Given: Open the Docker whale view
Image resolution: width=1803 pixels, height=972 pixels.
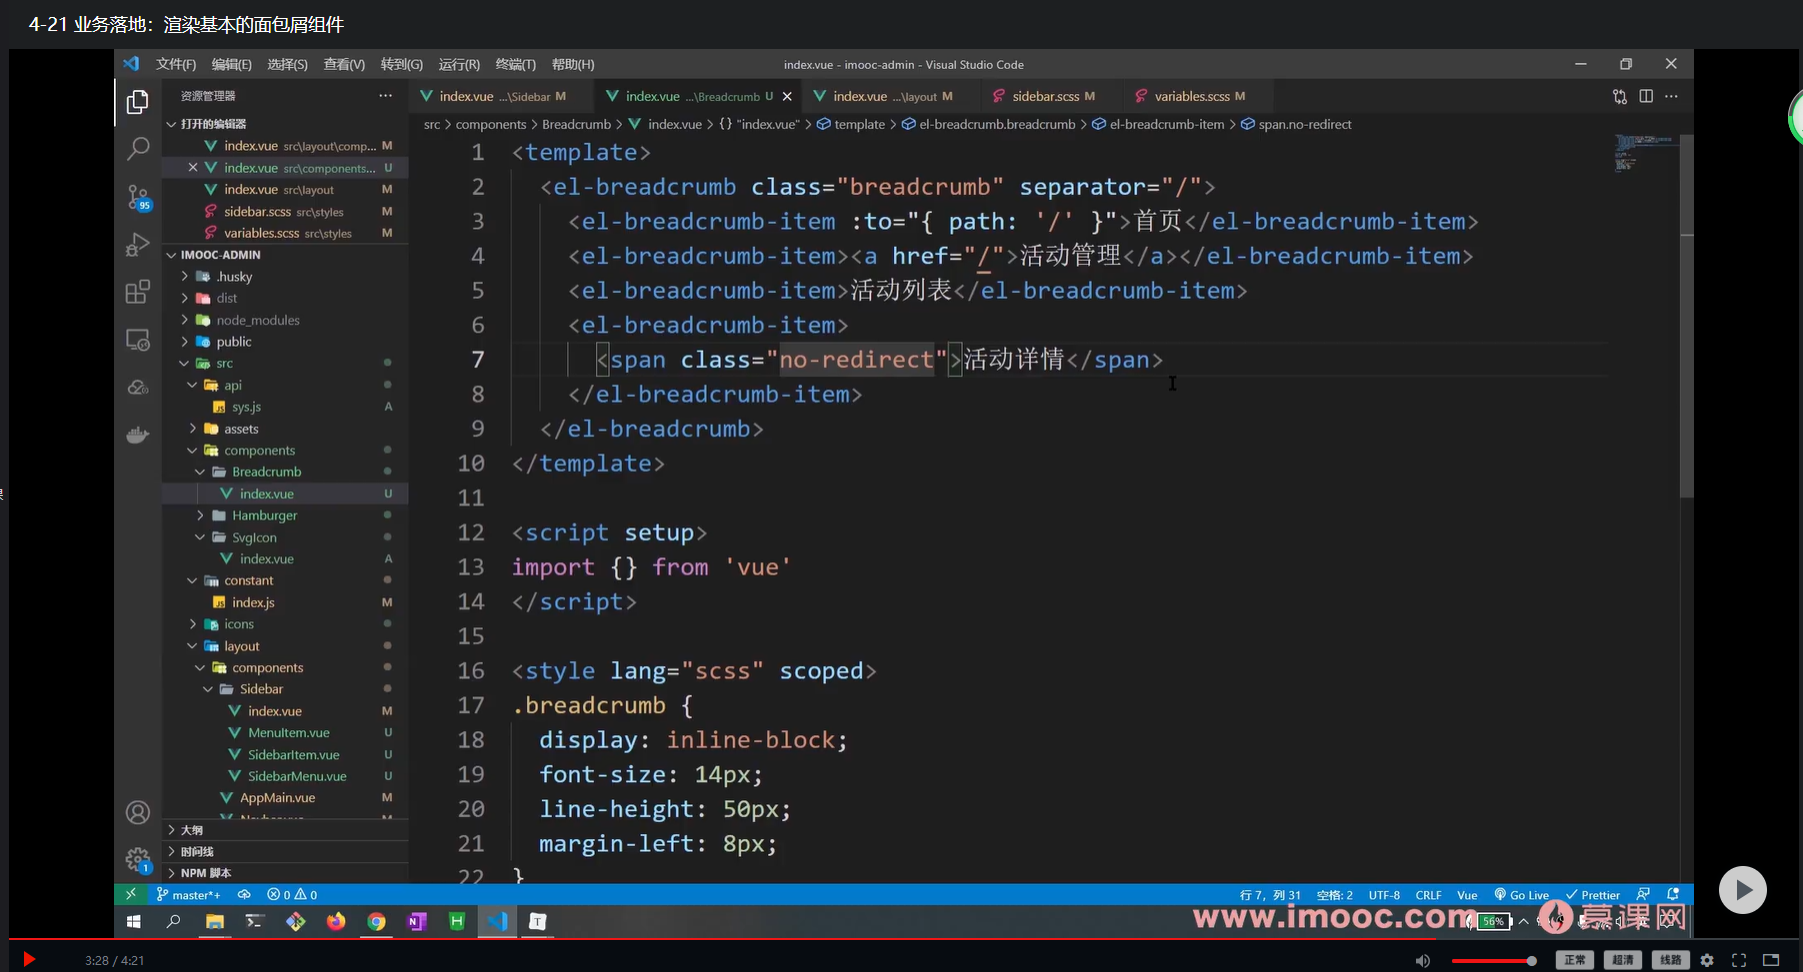Looking at the screenshot, I should [x=138, y=435].
